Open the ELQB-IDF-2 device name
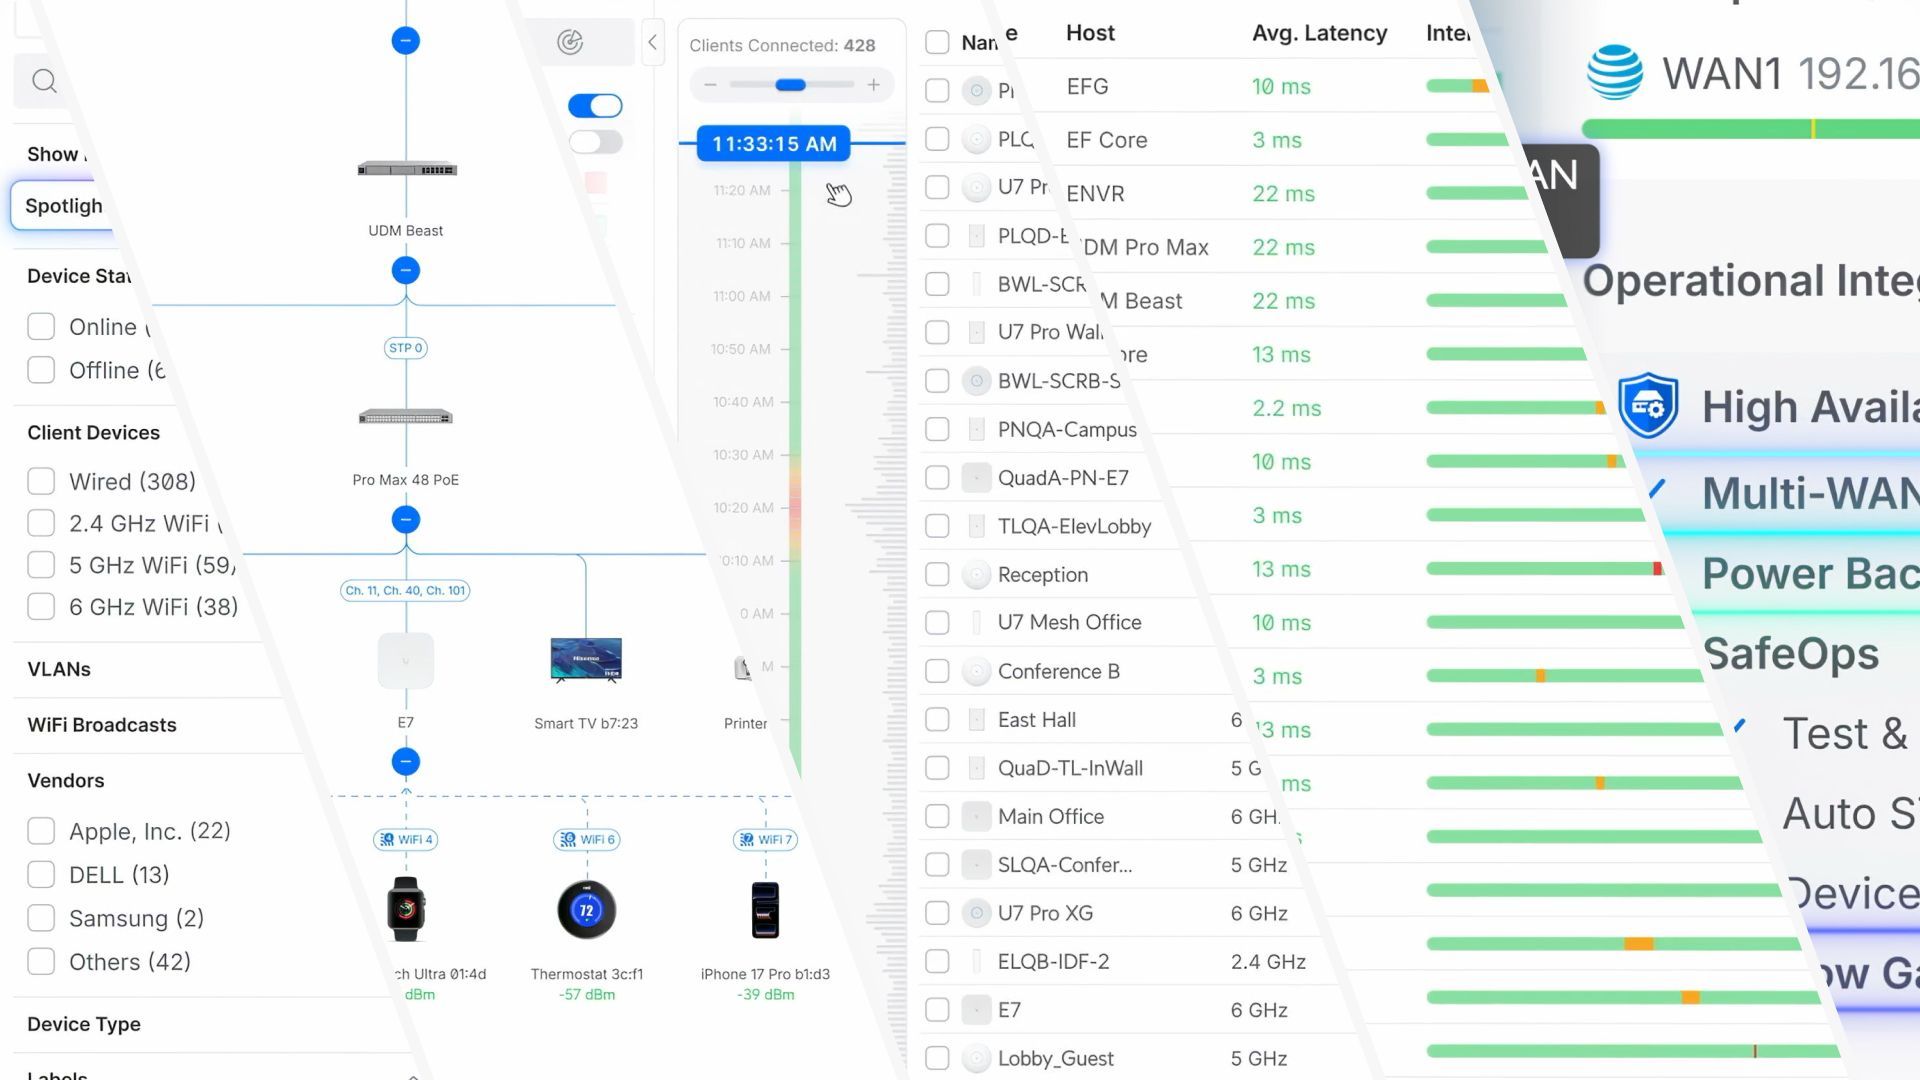1920x1080 pixels. (1053, 962)
